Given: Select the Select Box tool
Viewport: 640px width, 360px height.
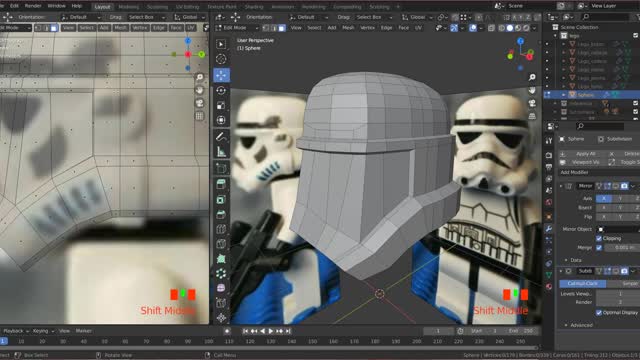Looking at the screenshot, I should point(221,44).
